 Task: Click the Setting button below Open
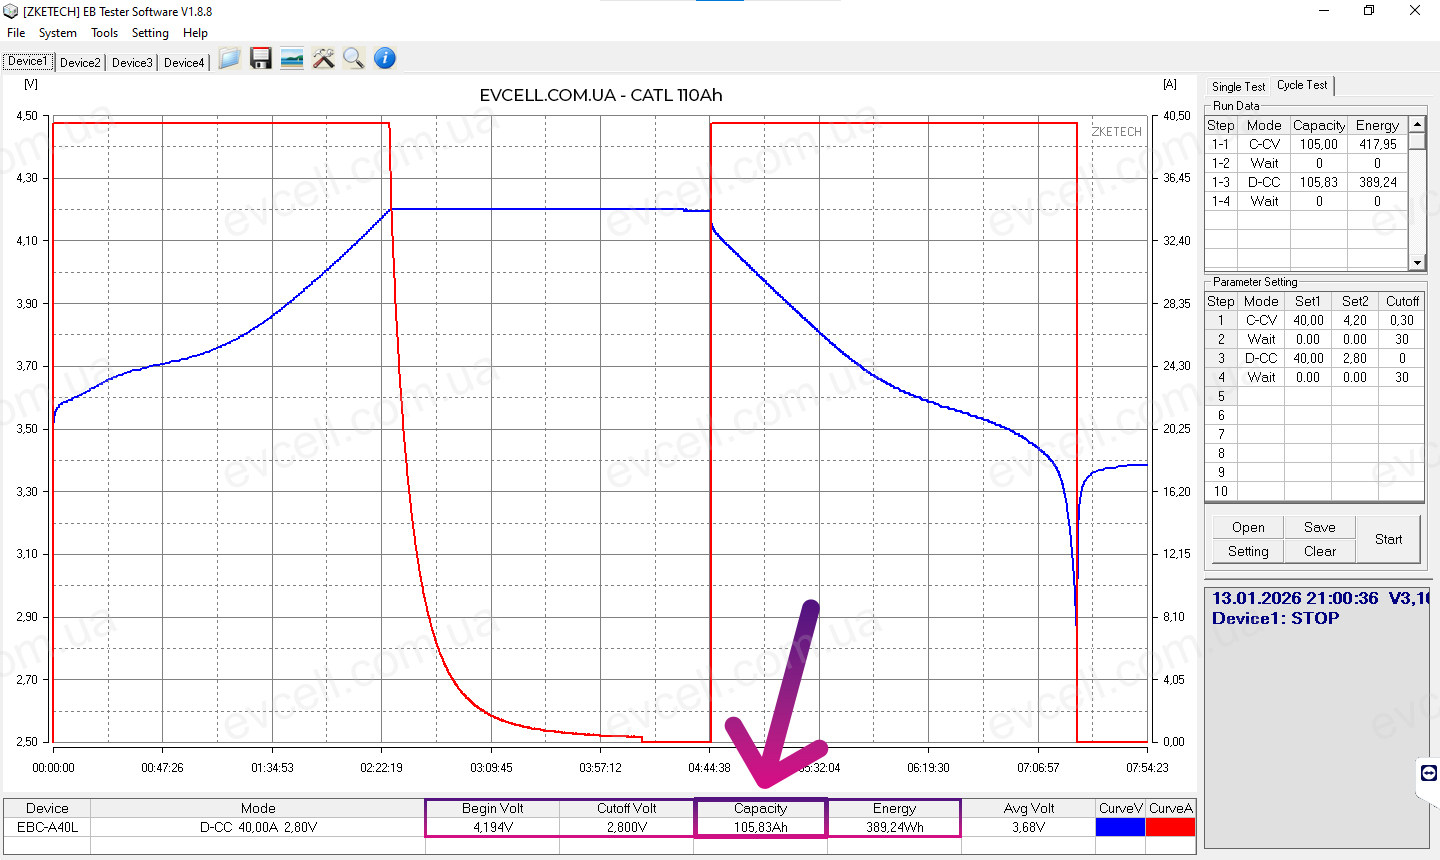tap(1248, 551)
